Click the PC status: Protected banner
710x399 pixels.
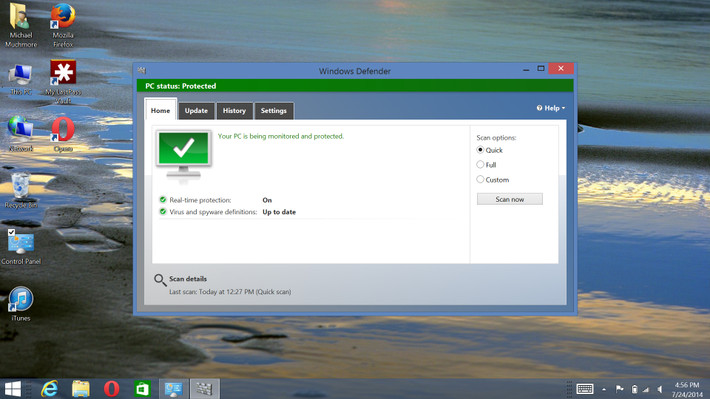pyautogui.click(x=355, y=86)
